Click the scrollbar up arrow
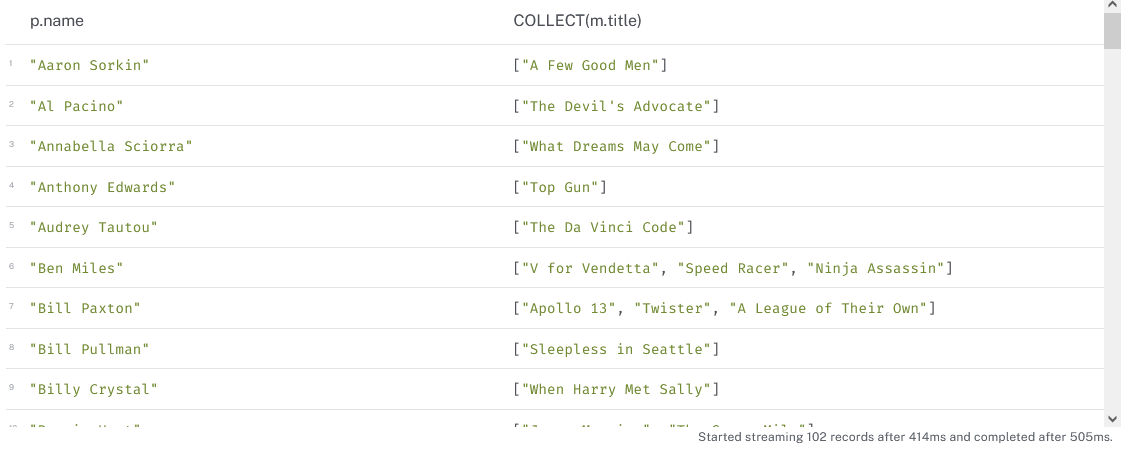 [x=1113, y=5]
